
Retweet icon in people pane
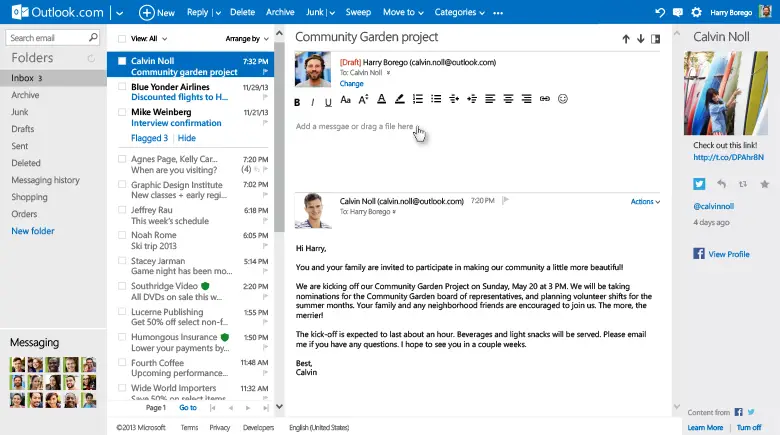pyautogui.click(x=743, y=184)
